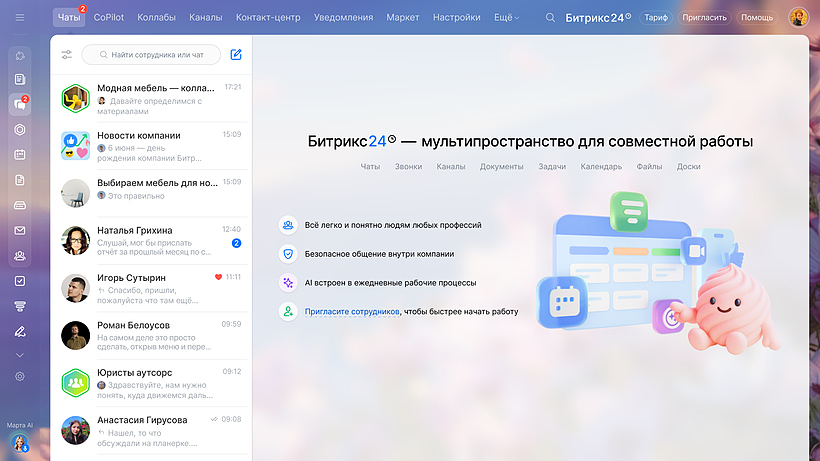Click the magnifier search icon in top bar
This screenshot has height=461, width=820.
pos(550,18)
